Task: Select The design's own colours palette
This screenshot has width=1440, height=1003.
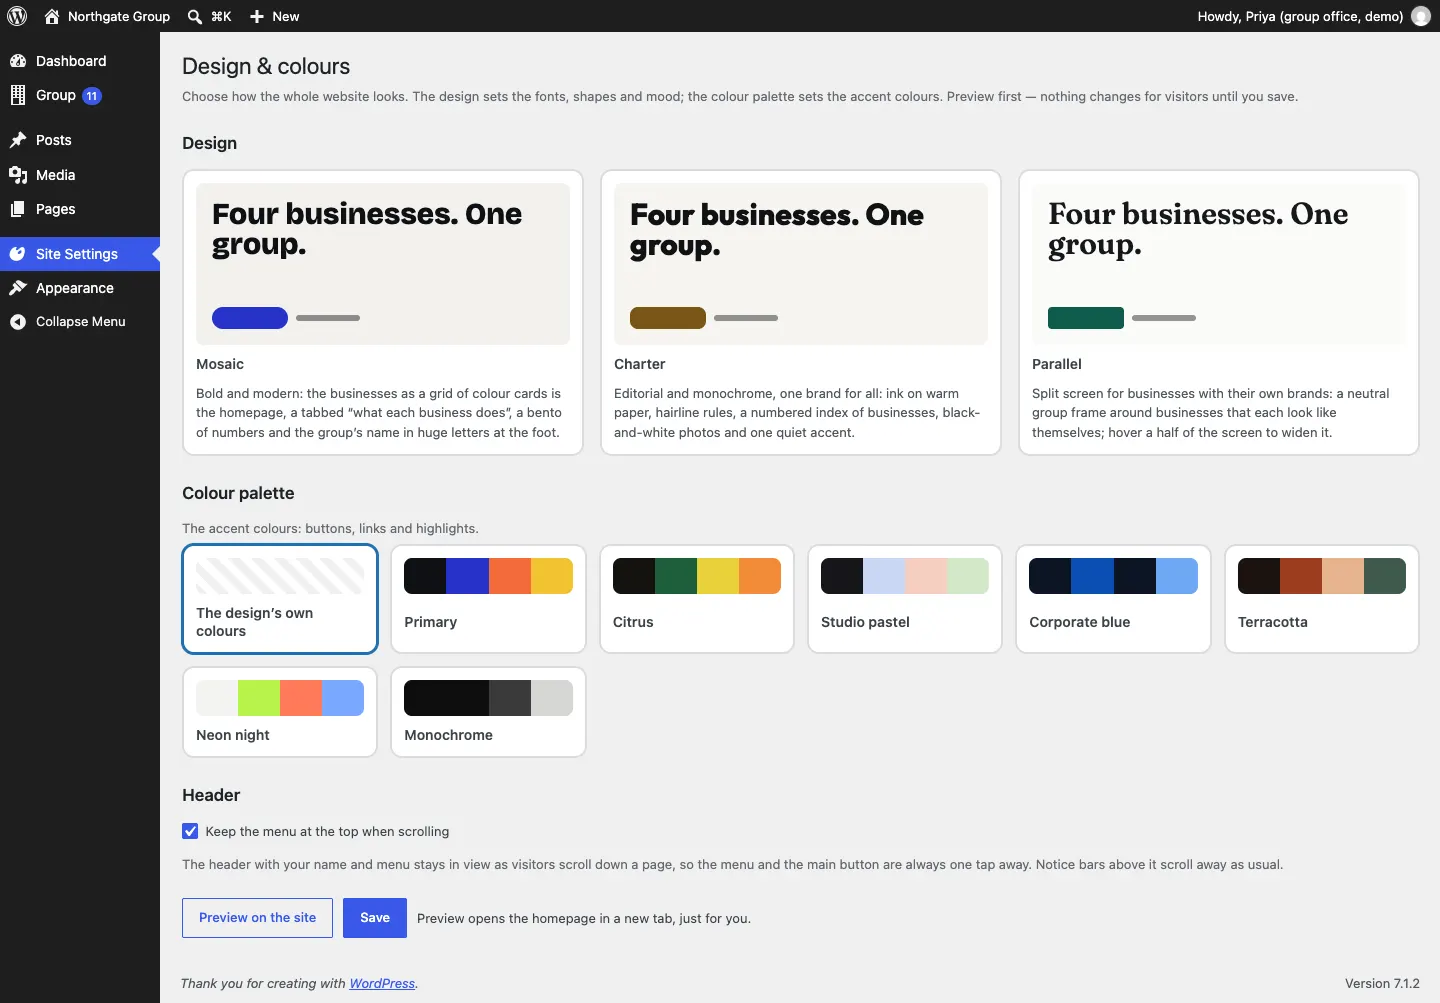Action: tap(280, 598)
